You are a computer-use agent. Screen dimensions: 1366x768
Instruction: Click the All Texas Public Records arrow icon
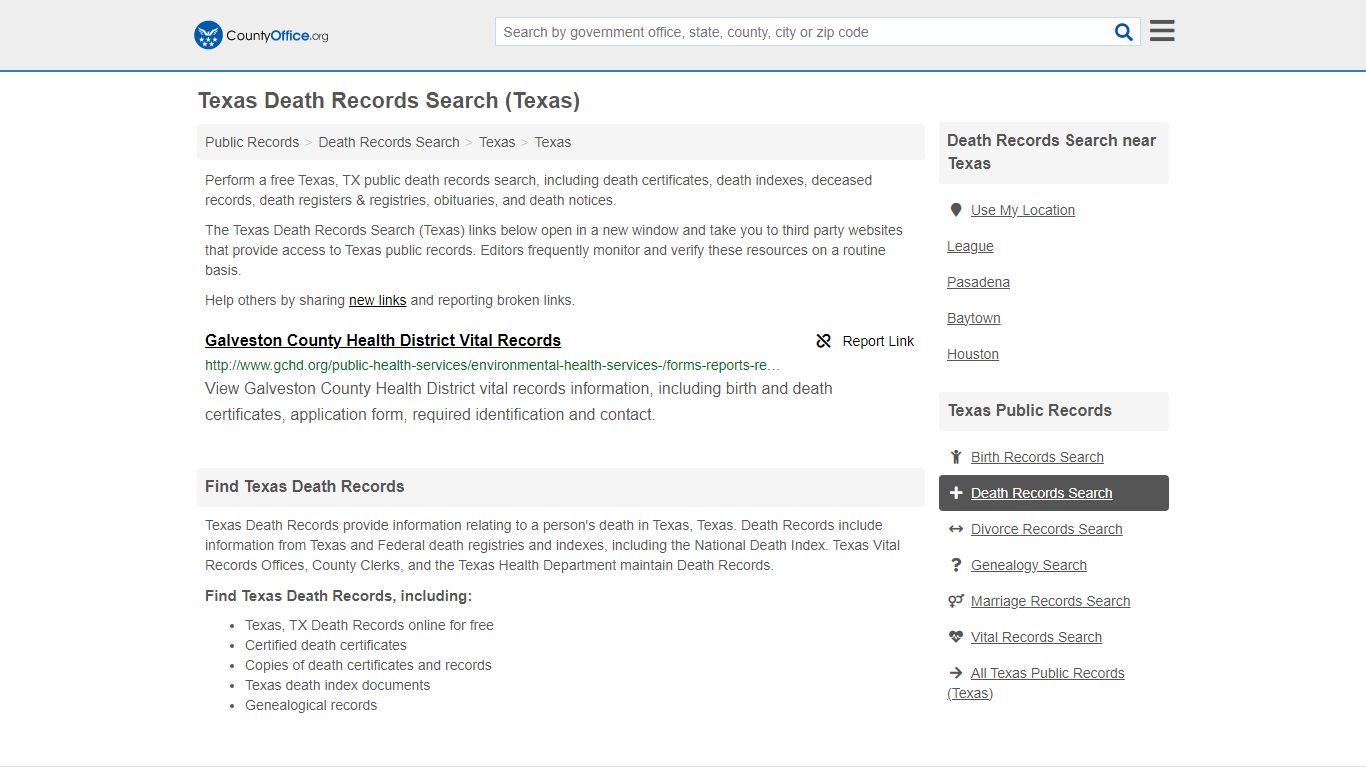956,673
